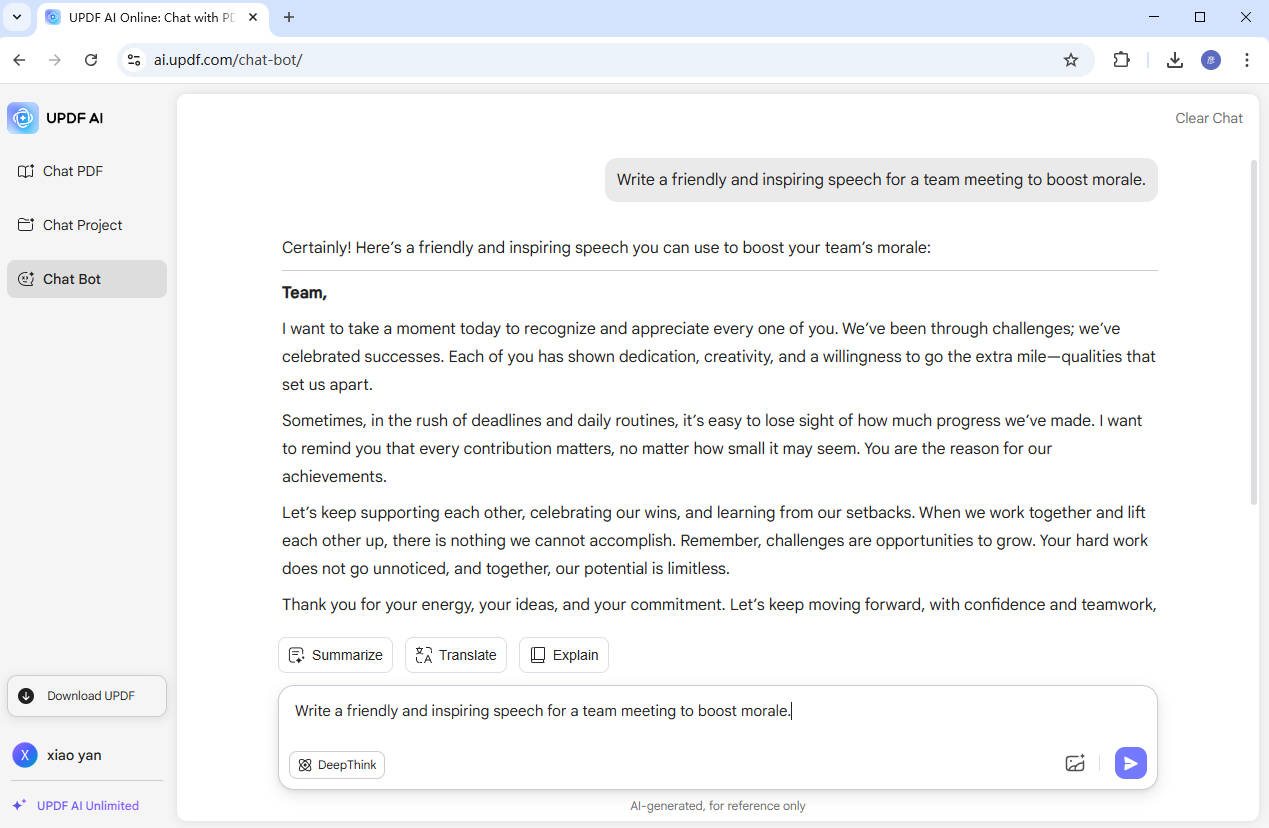Image resolution: width=1269 pixels, height=828 pixels.
Task: Select Chat Bot sidebar item
Action: tap(86, 279)
